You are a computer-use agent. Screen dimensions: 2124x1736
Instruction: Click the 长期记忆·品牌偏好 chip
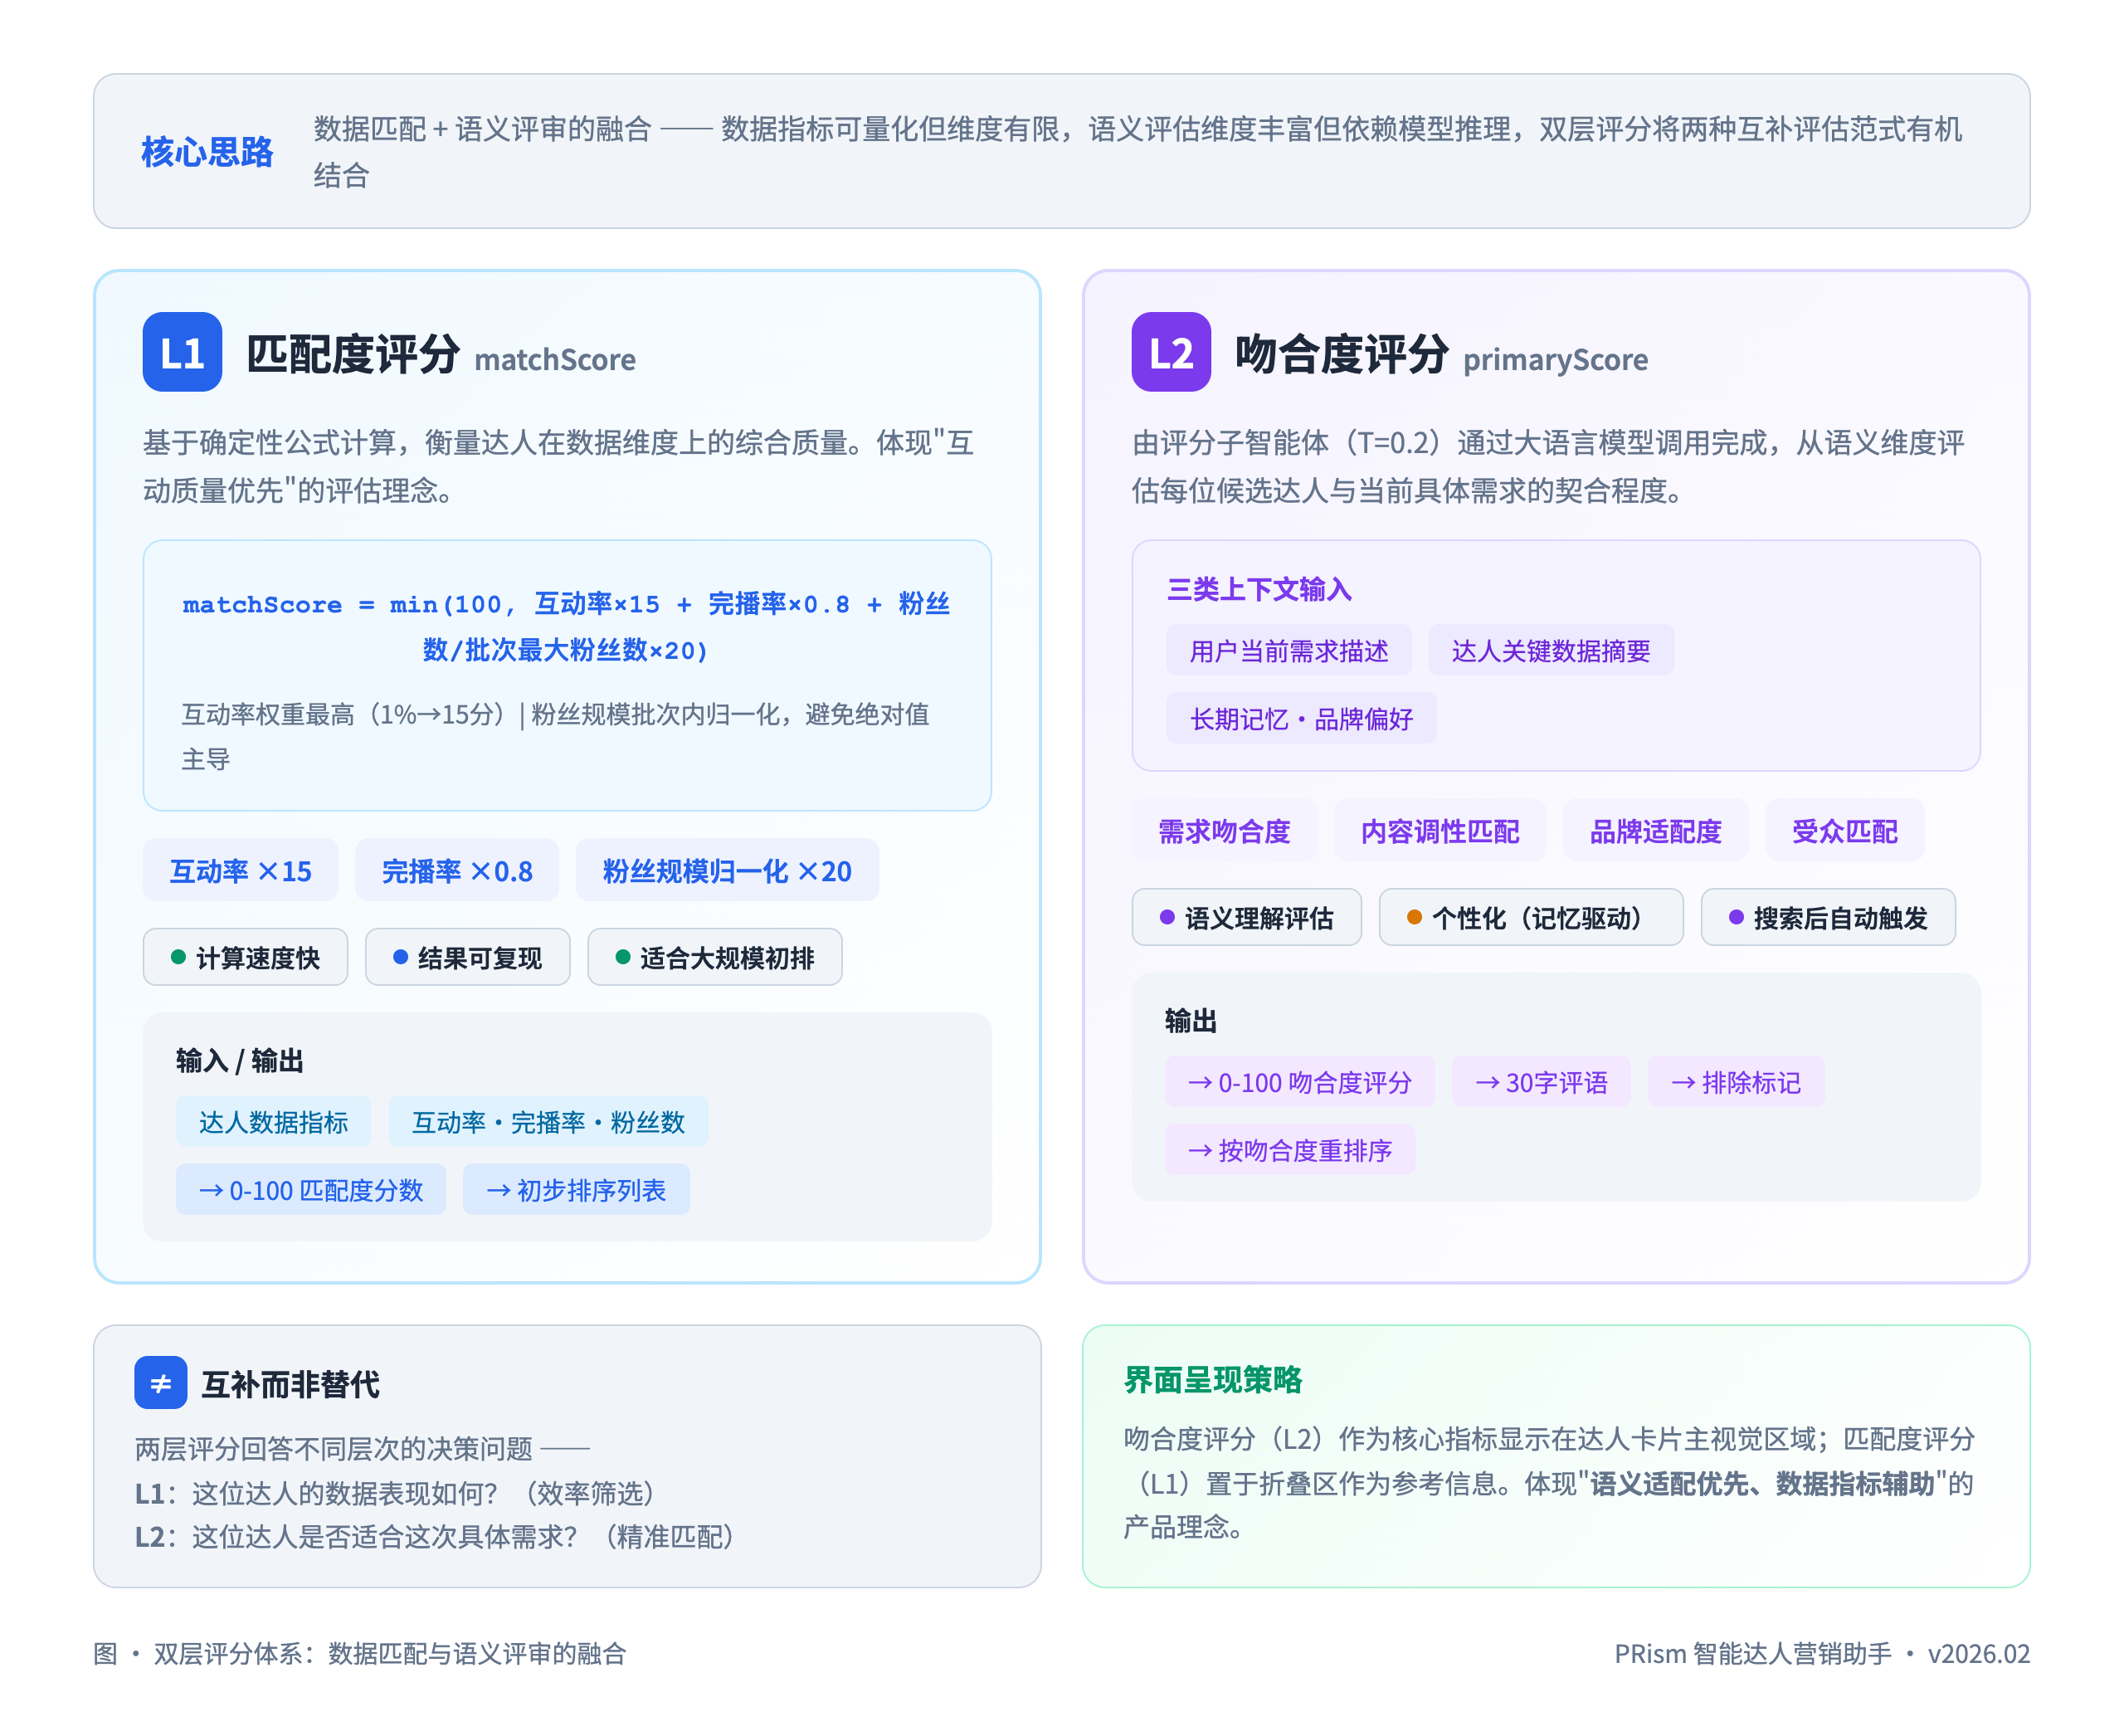[1300, 719]
